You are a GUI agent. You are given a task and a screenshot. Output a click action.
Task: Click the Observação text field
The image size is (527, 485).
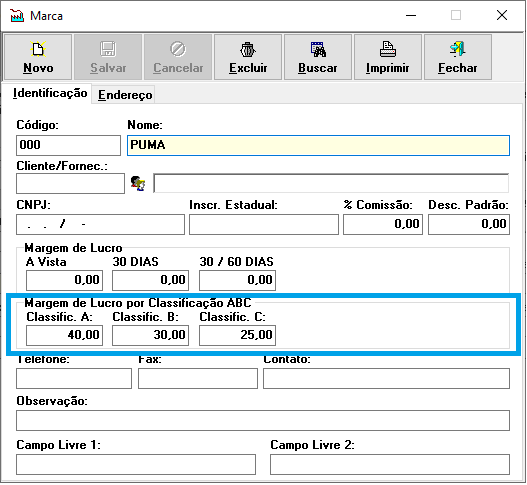tap(263, 420)
